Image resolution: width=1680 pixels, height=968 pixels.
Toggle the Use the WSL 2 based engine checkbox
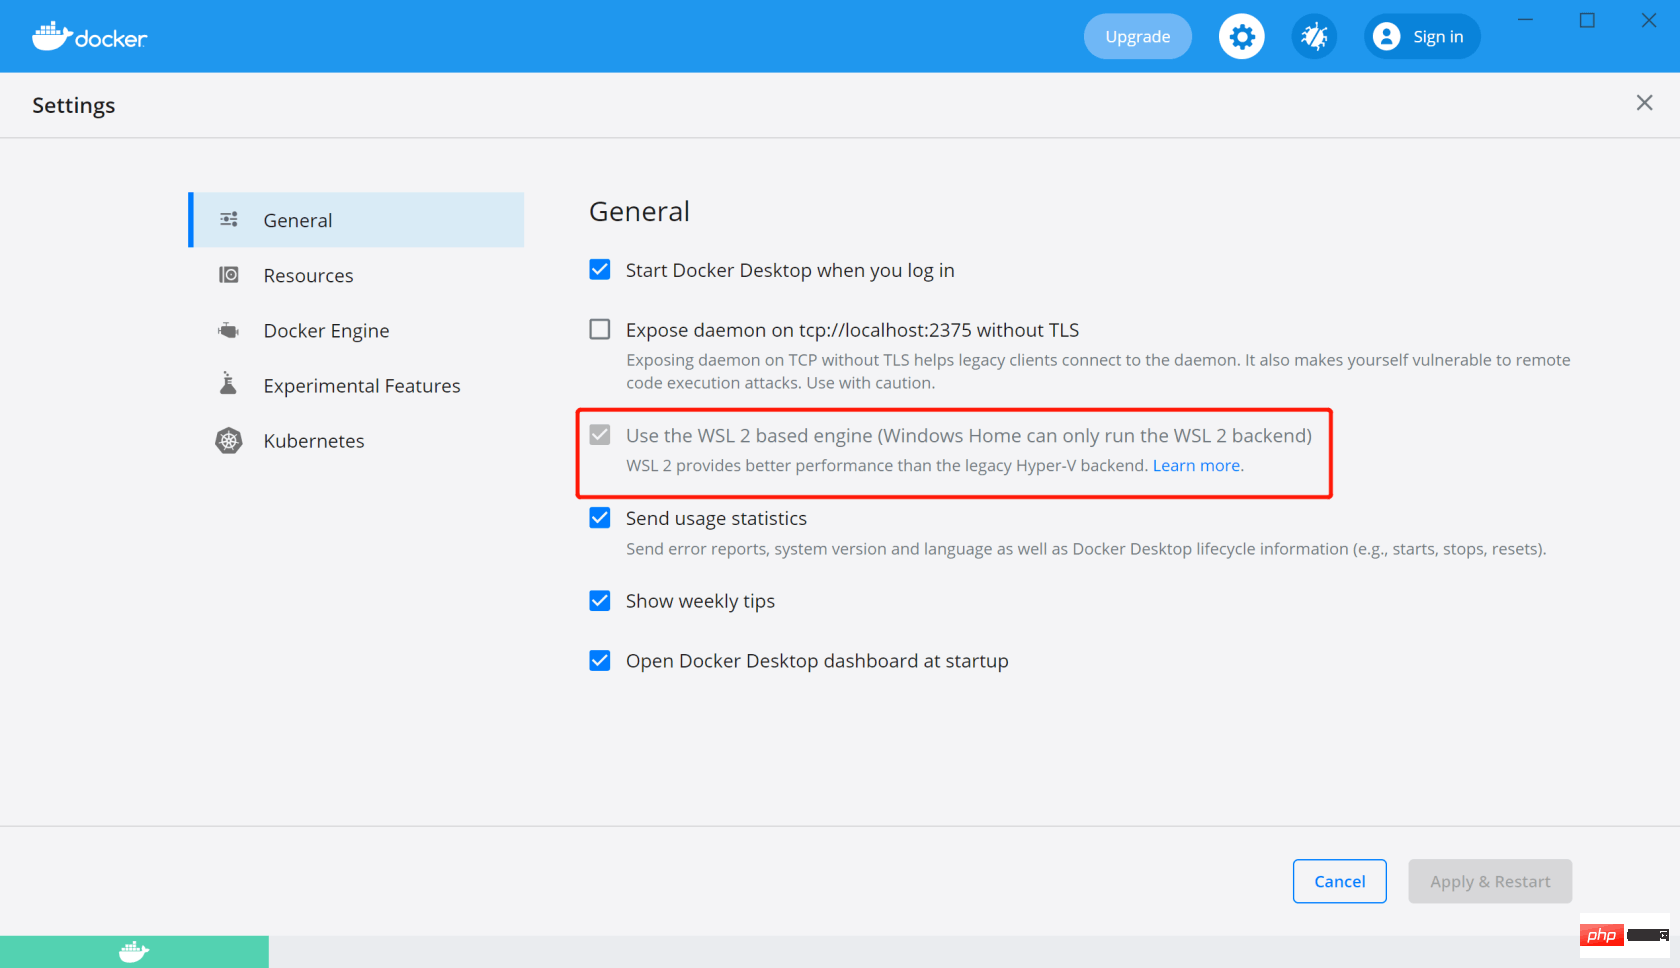coord(600,435)
